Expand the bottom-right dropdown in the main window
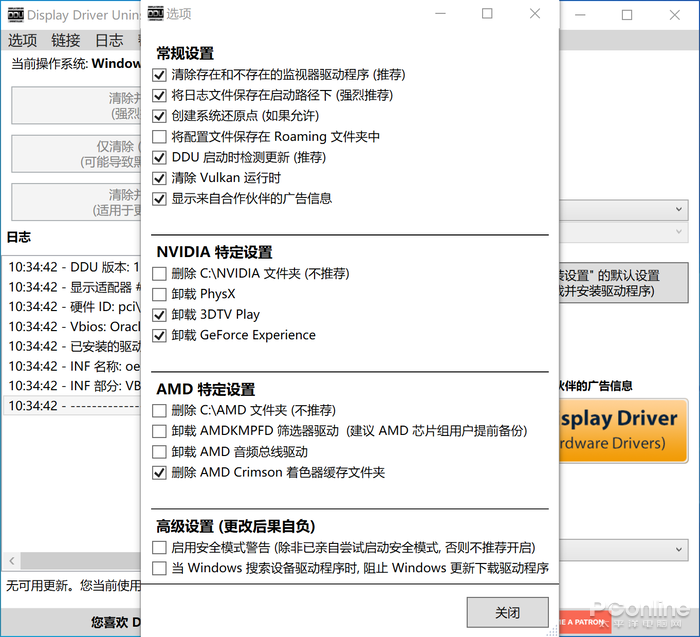Viewport: 700px width, 637px height. tap(679, 549)
